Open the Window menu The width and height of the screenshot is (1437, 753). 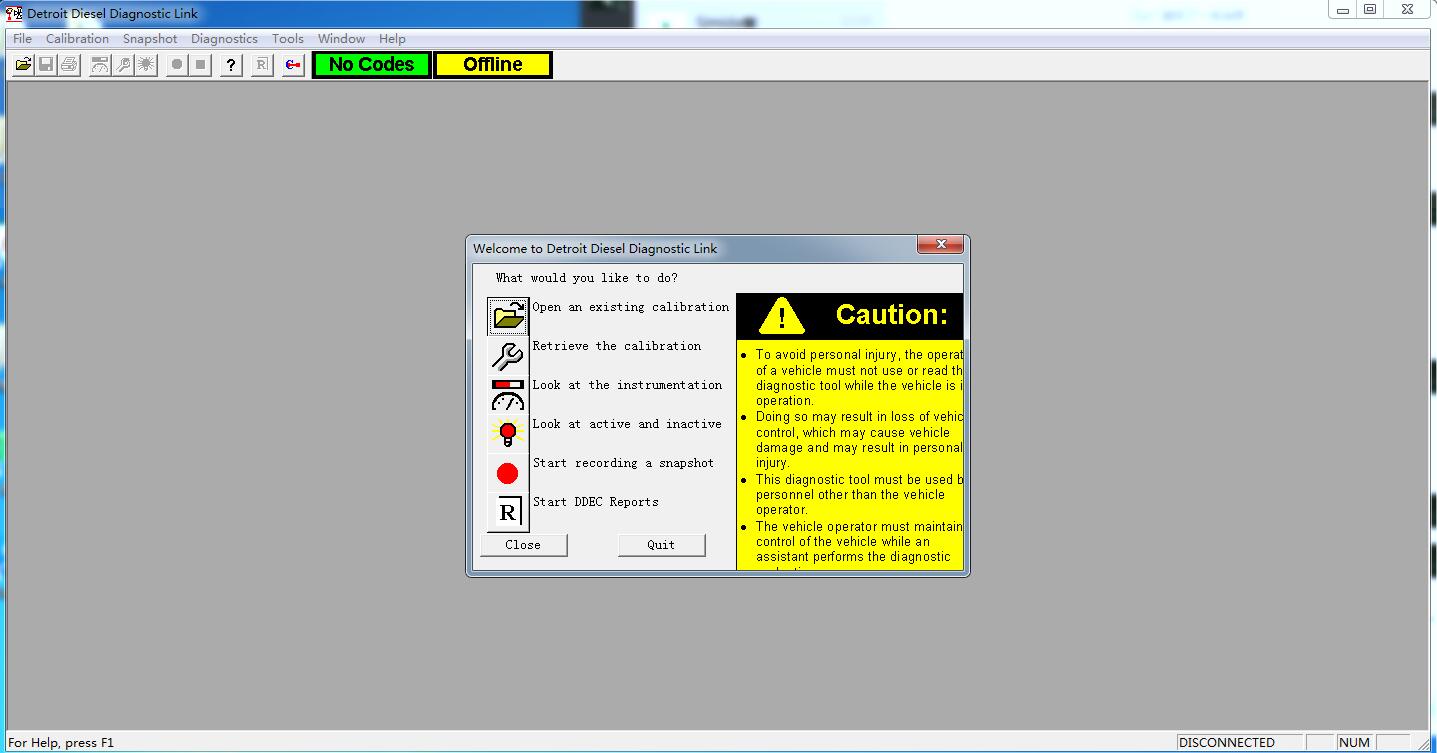[341, 39]
